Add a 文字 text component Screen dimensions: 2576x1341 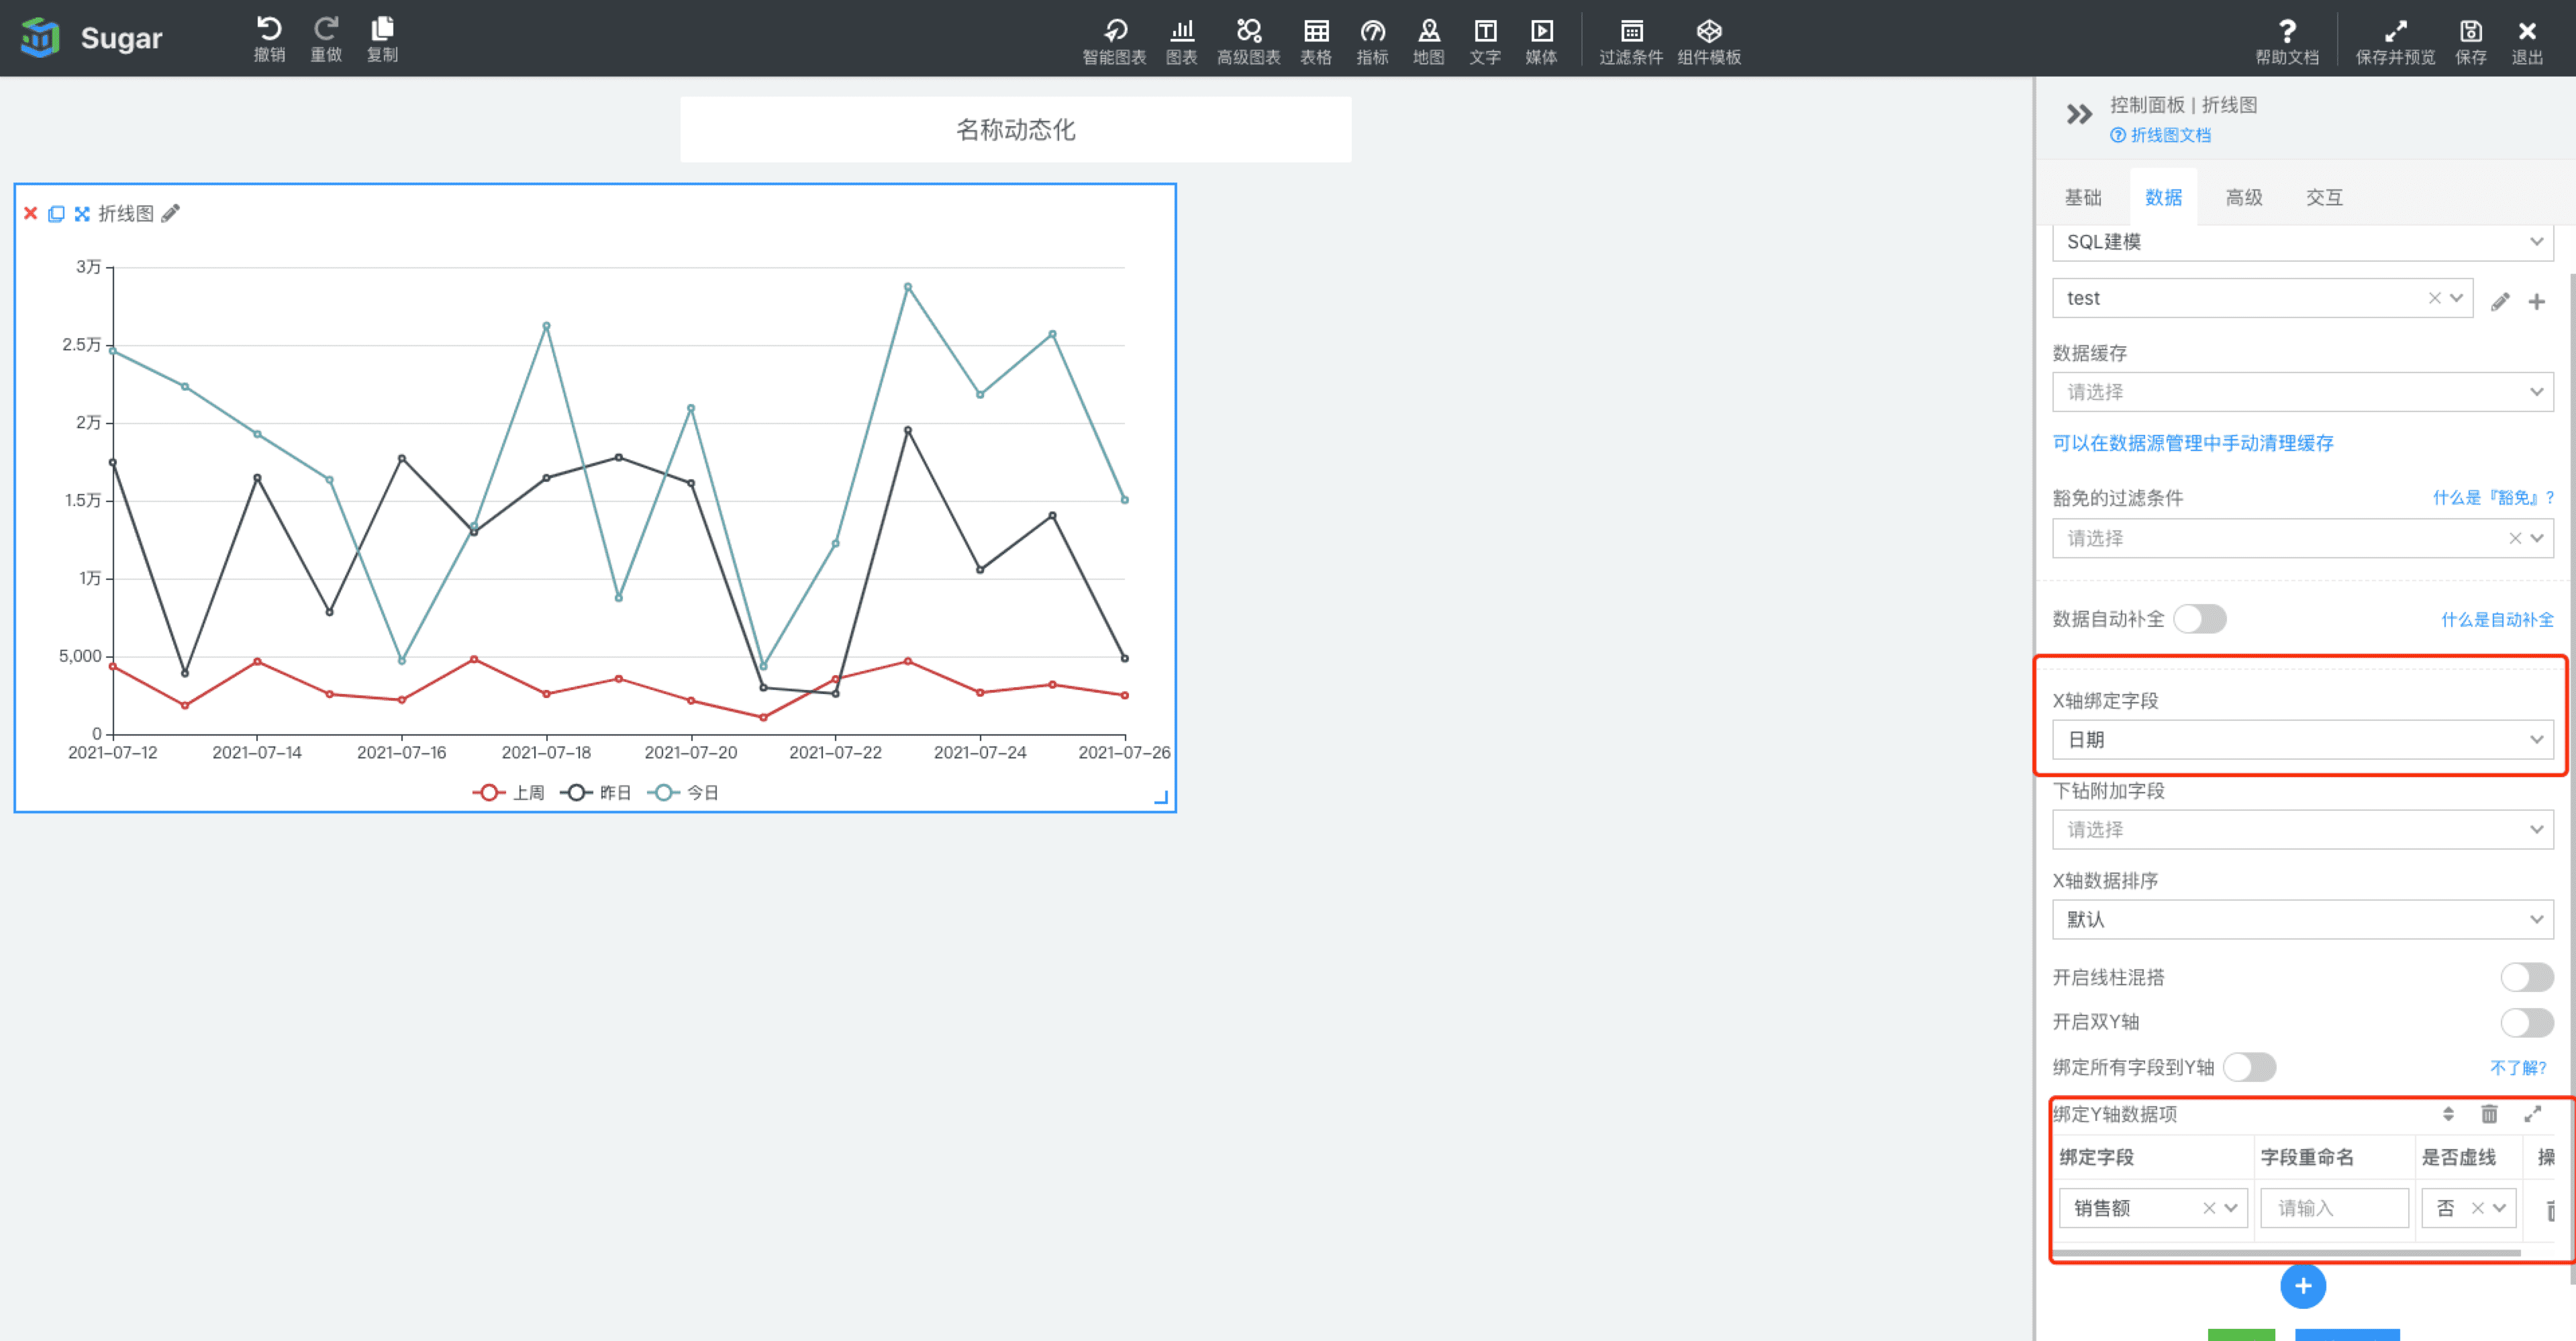(1485, 42)
